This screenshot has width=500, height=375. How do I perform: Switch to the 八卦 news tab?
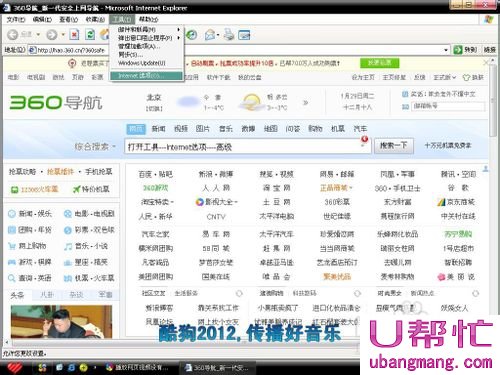tap(47, 295)
